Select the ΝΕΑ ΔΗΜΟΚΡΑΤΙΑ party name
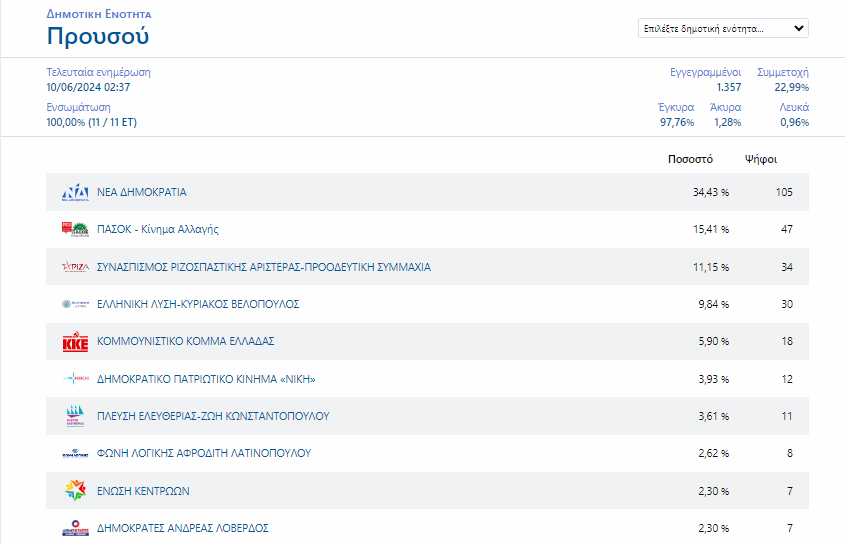The image size is (845, 544). click(x=142, y=192)
